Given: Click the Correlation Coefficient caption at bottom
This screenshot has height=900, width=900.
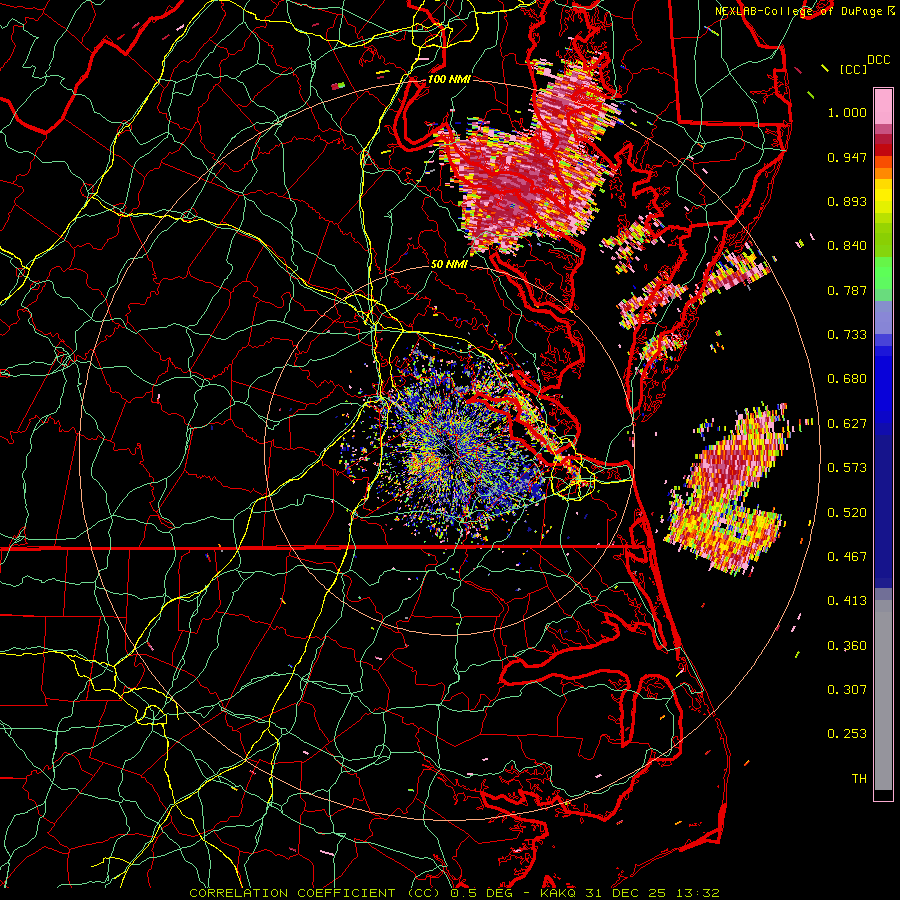Looking at the screenshot, I should tap(455, 893).
